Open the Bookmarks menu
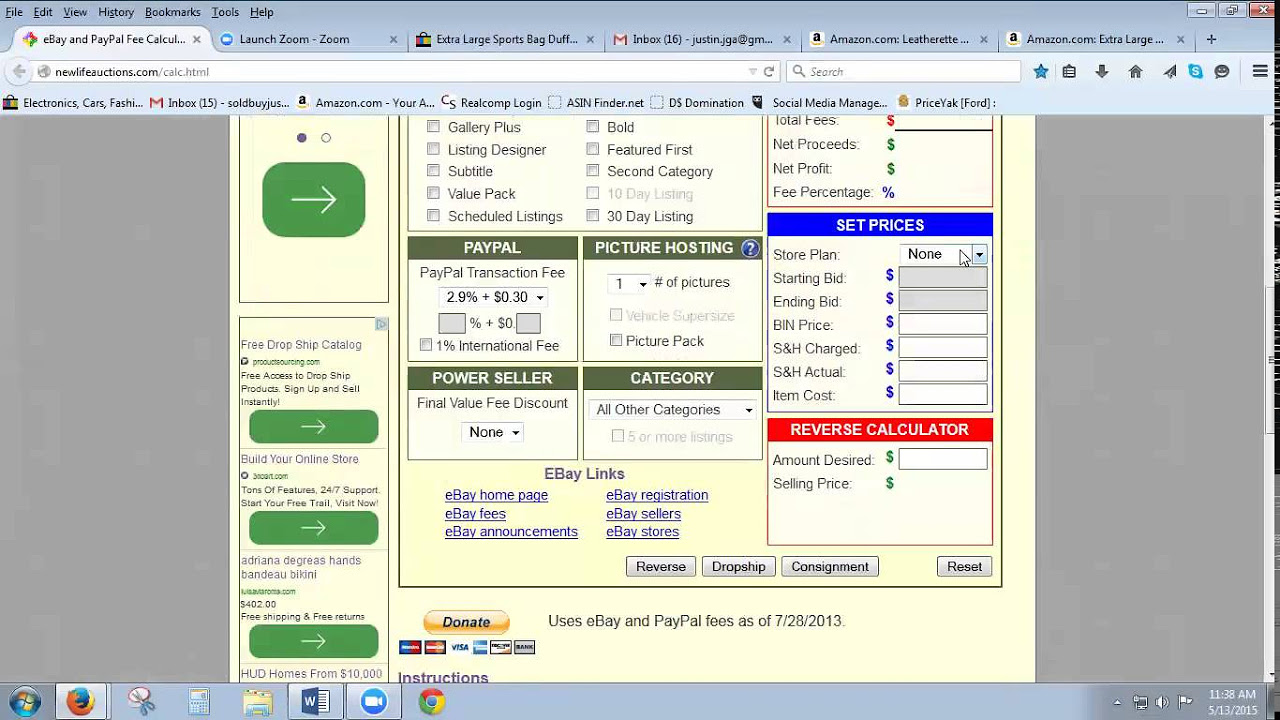This screenshot has height=720, width=1280. coord(173,12)
